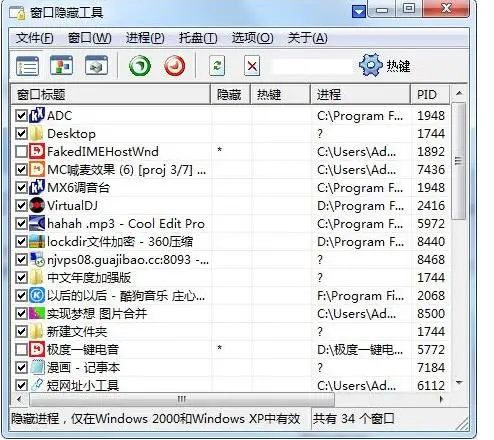Open the 进程(P) menu
494x440 pixels.
[x=145, y=38]
